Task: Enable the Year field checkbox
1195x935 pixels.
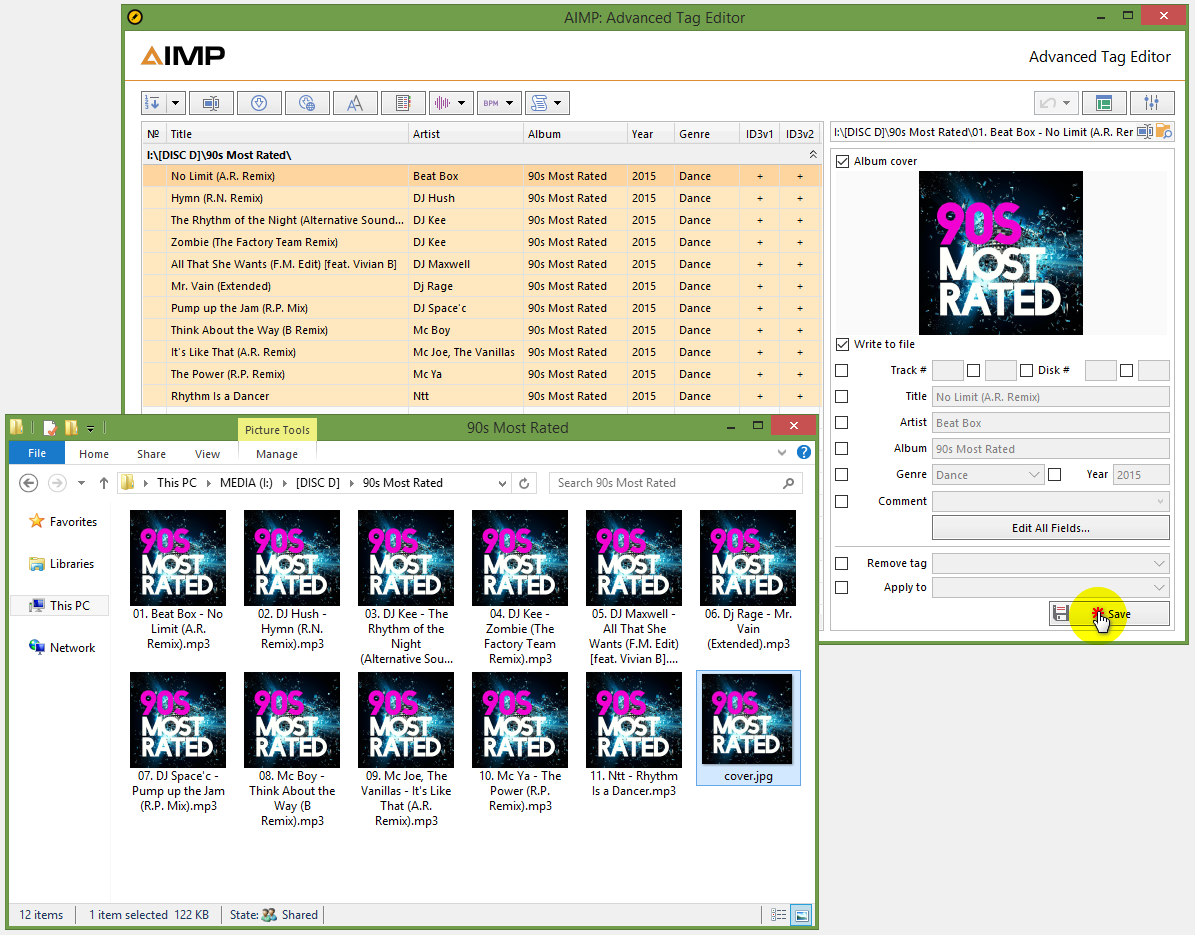Action: [x=1055, y=474]
